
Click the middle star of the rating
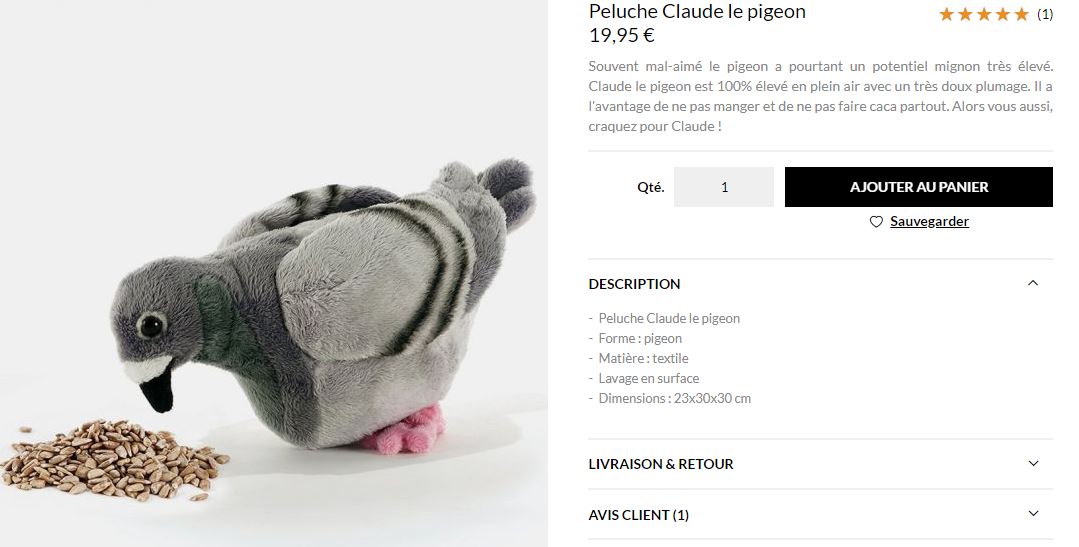[985, 14]
